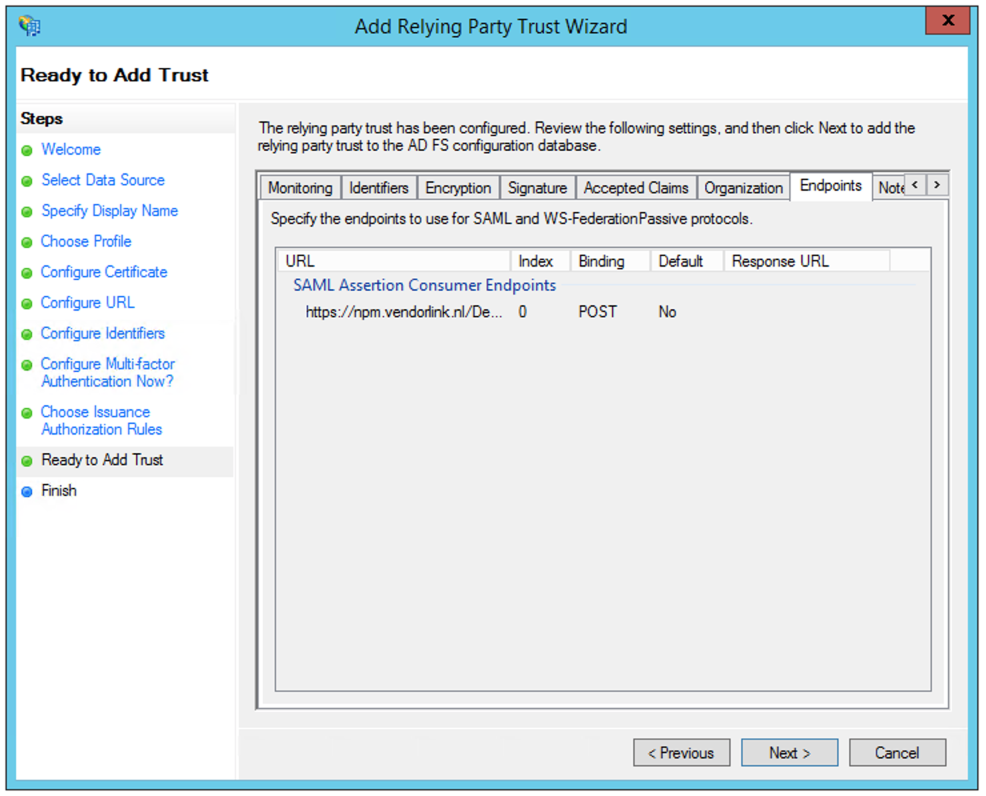Click the Default value No cell
The image size is (986, 796).
(x=667, y=312)
